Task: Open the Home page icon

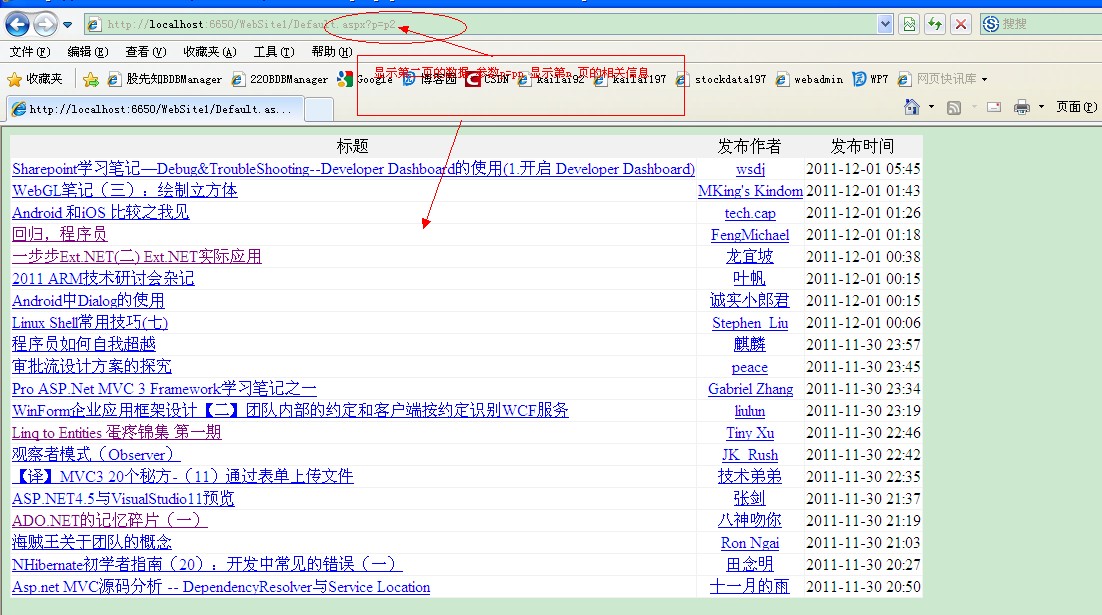Action: tap(911, 107)
